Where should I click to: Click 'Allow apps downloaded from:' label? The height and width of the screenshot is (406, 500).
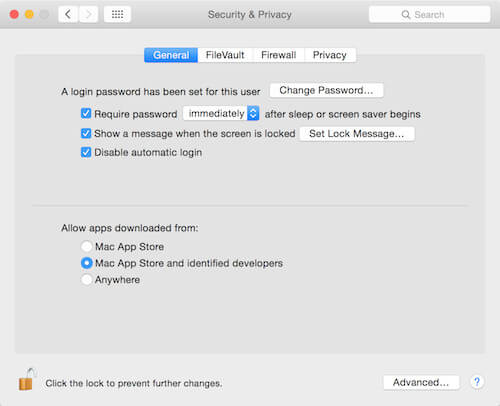[x=130, y=228]
